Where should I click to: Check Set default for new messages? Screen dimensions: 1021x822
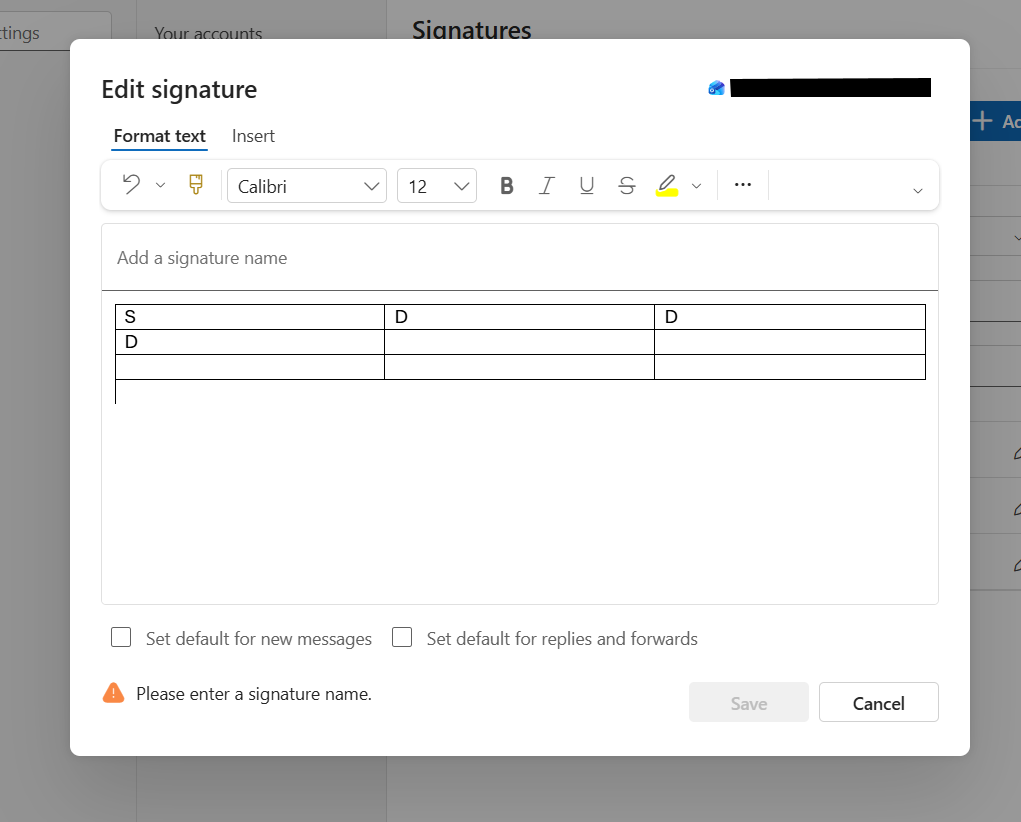(121, 637)
